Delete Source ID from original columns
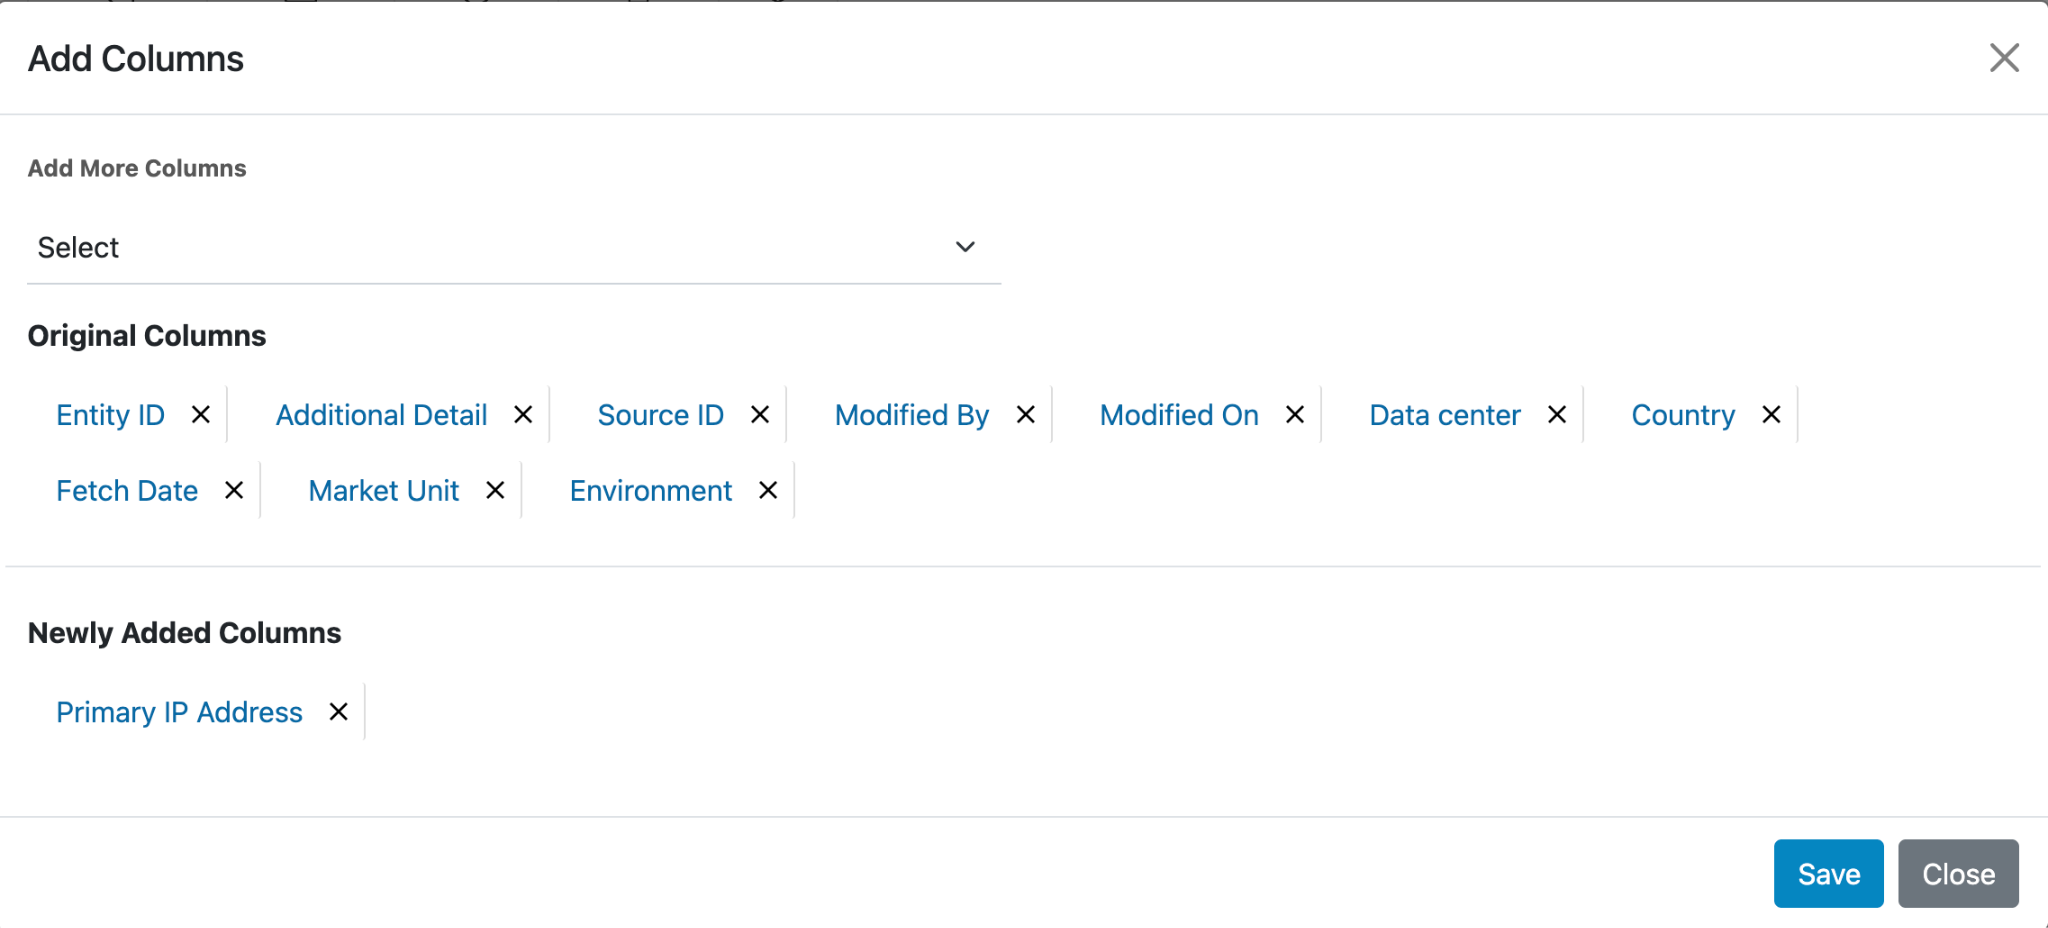The width and height of the screenshot is (2048, 928). coord(760,415)
